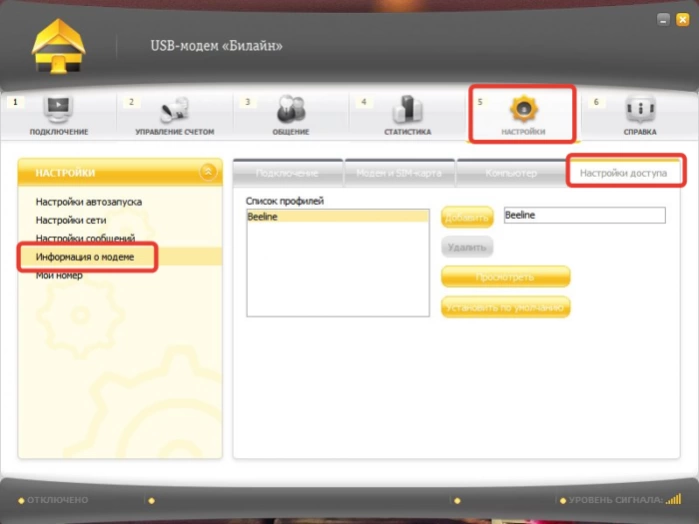
Task: Close the USB-модем window
Action: pyautogui.click(x=683, y=20)
